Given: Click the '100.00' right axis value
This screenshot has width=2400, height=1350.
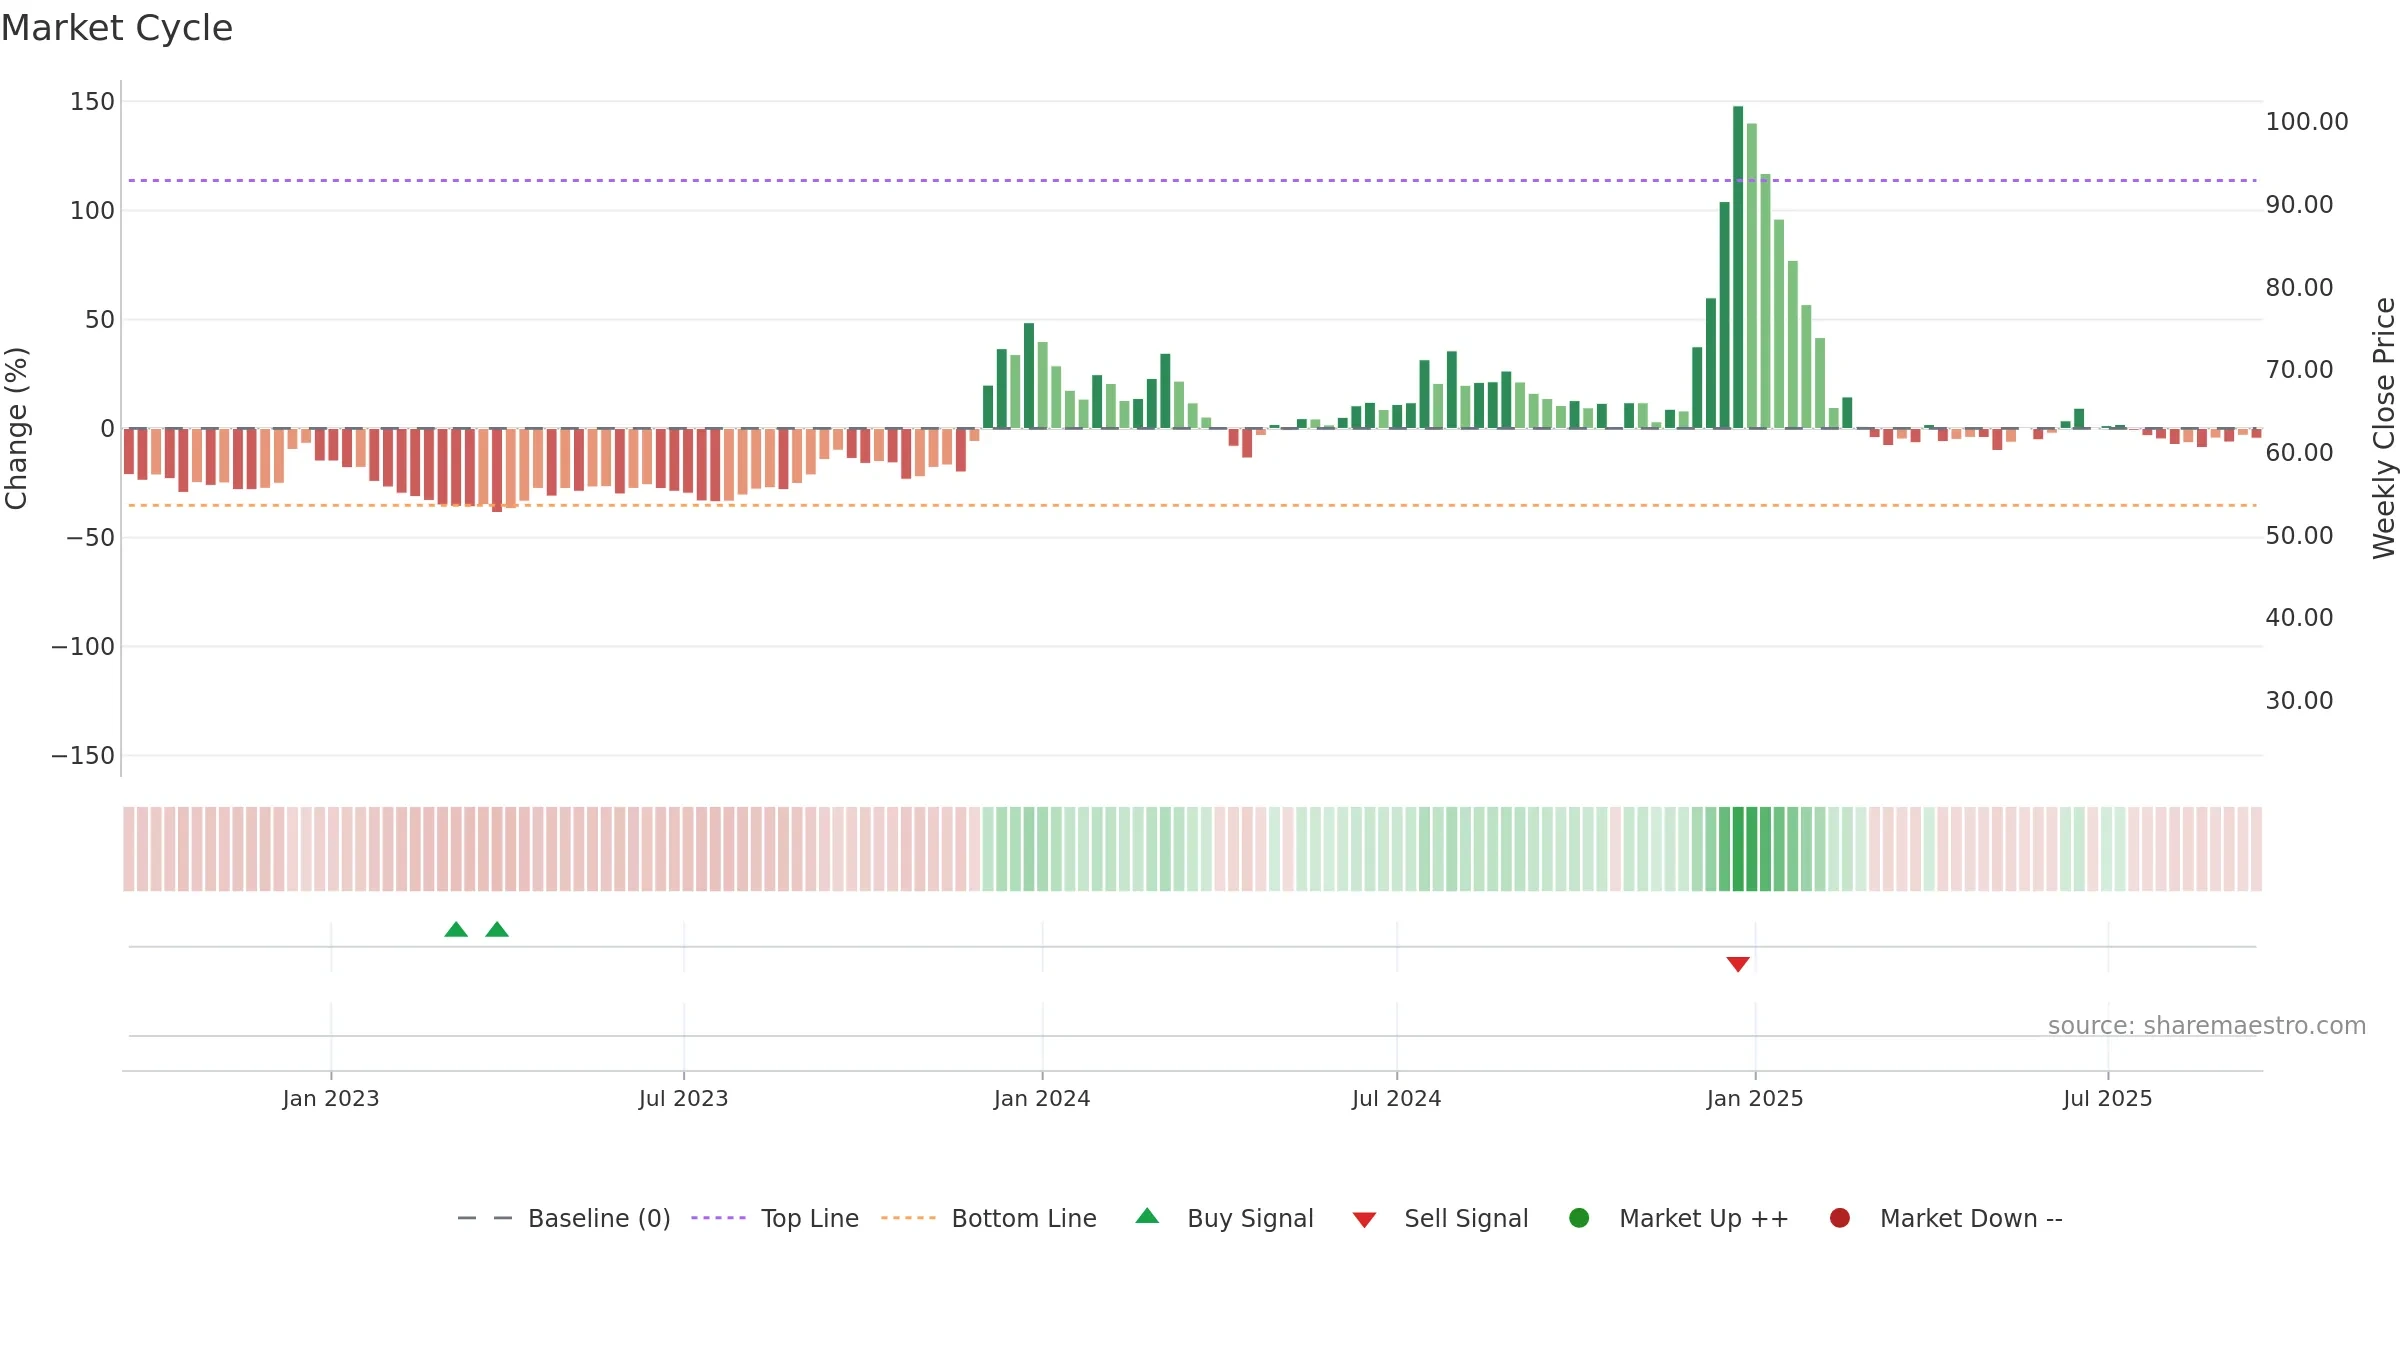Looking at the screenshot, I should pos(2307,122).
